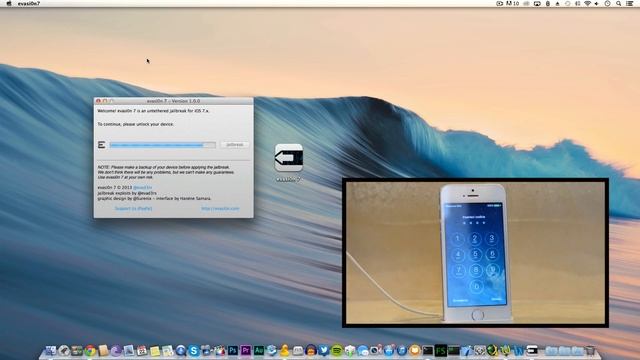Click the 'To continue, please unlock your device' text
Screen dimensions: 640x360
point(136,124)
